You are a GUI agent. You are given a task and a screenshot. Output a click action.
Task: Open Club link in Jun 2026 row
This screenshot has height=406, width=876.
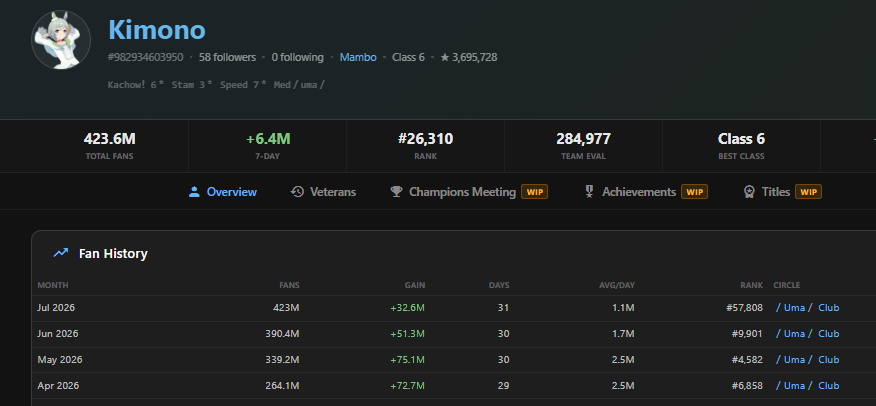[x=829, y=334]
